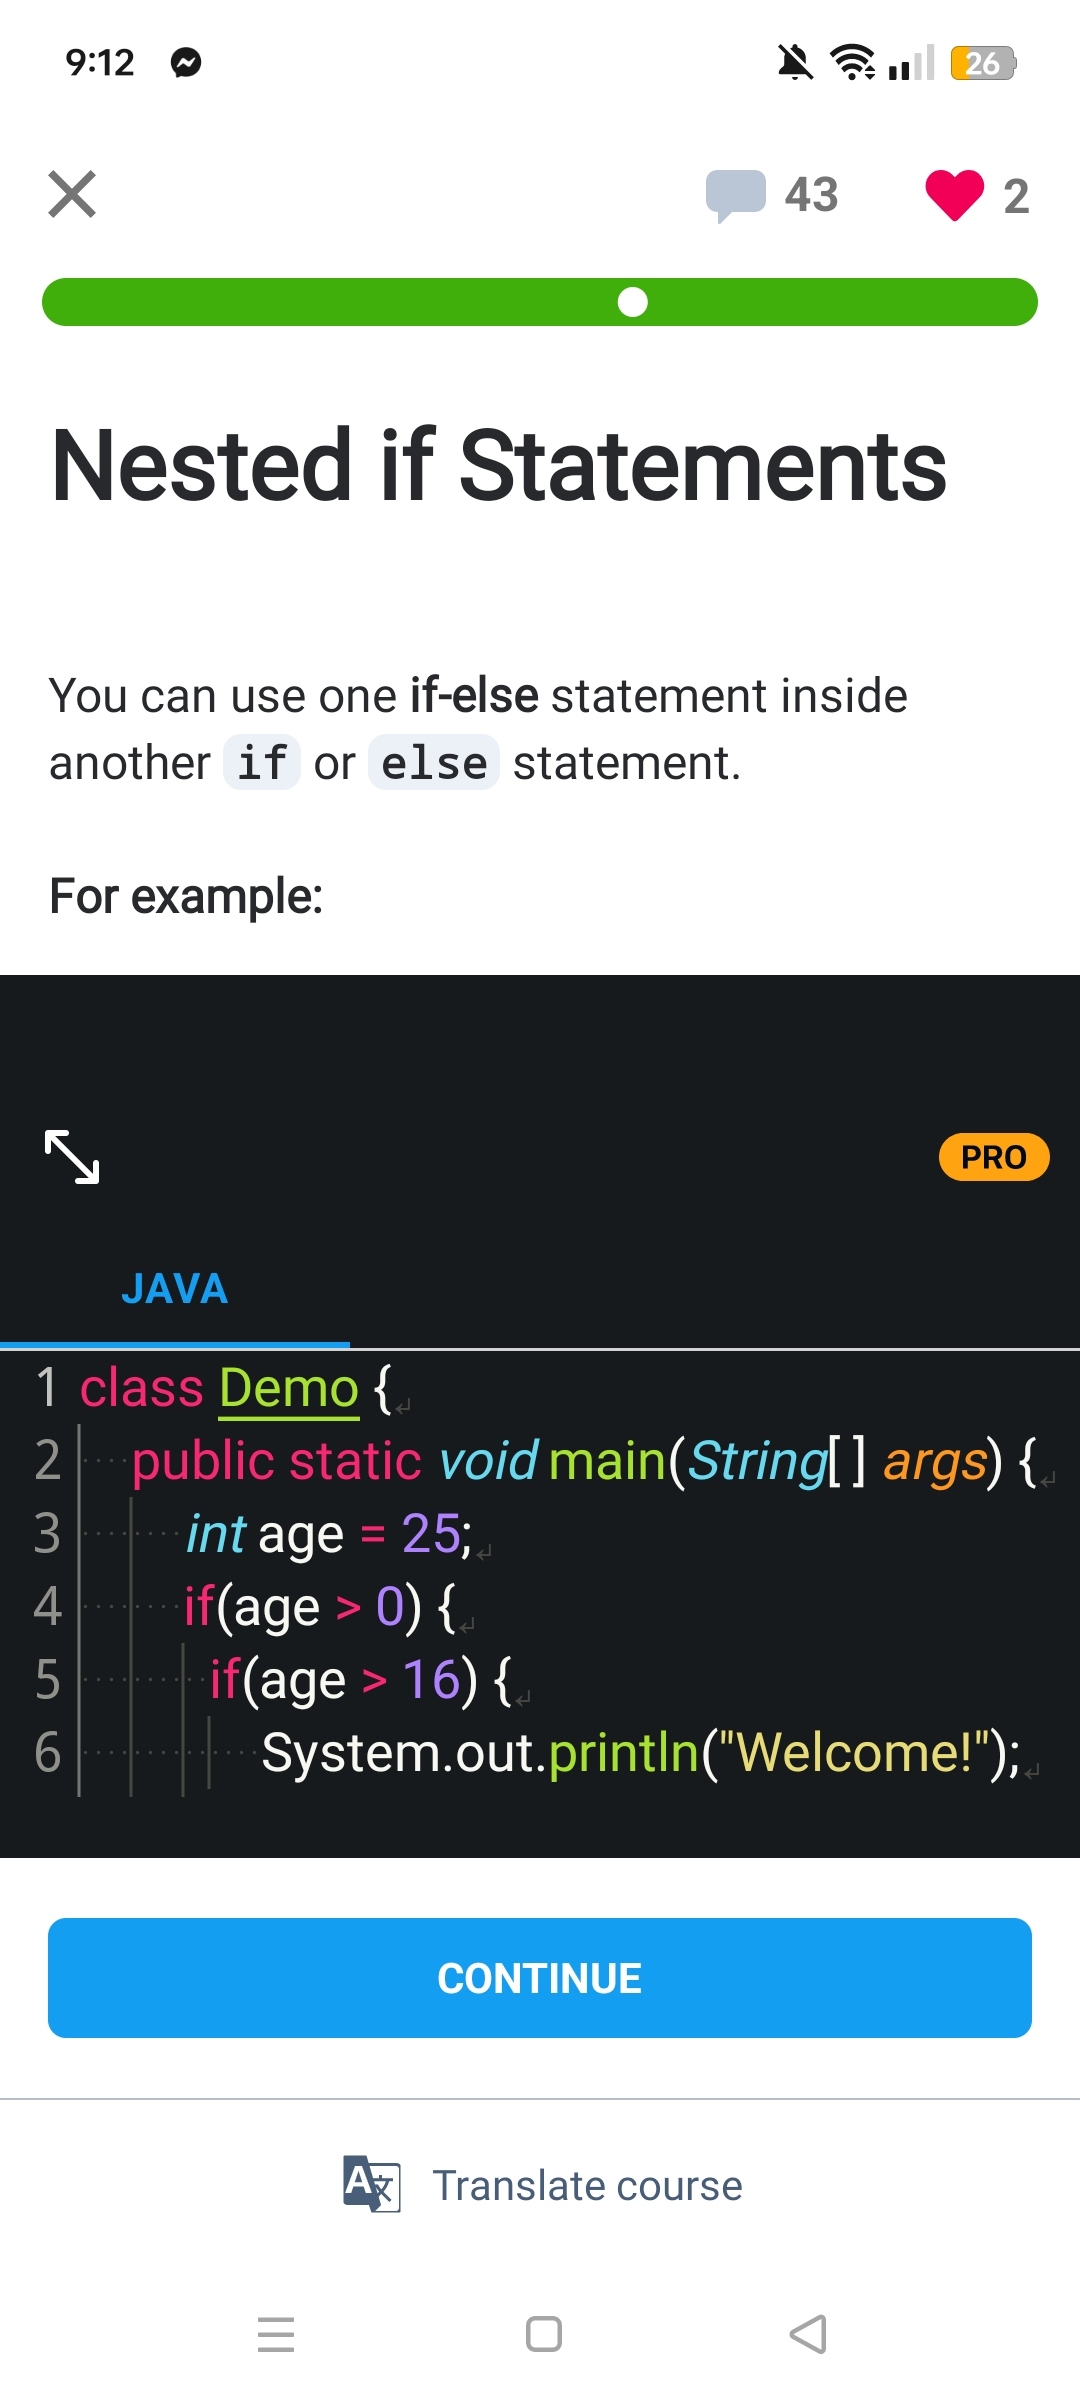Screen dimensions: 1080x2400
Task: Click line 3 int age declaration
Action: click(329, 1534)
